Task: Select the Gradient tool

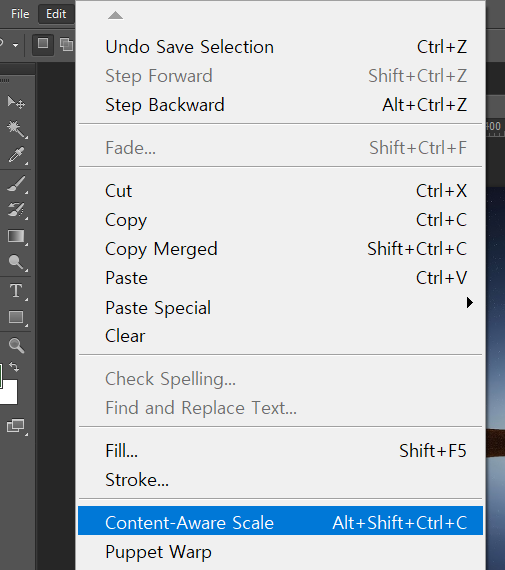Action: 16,236
